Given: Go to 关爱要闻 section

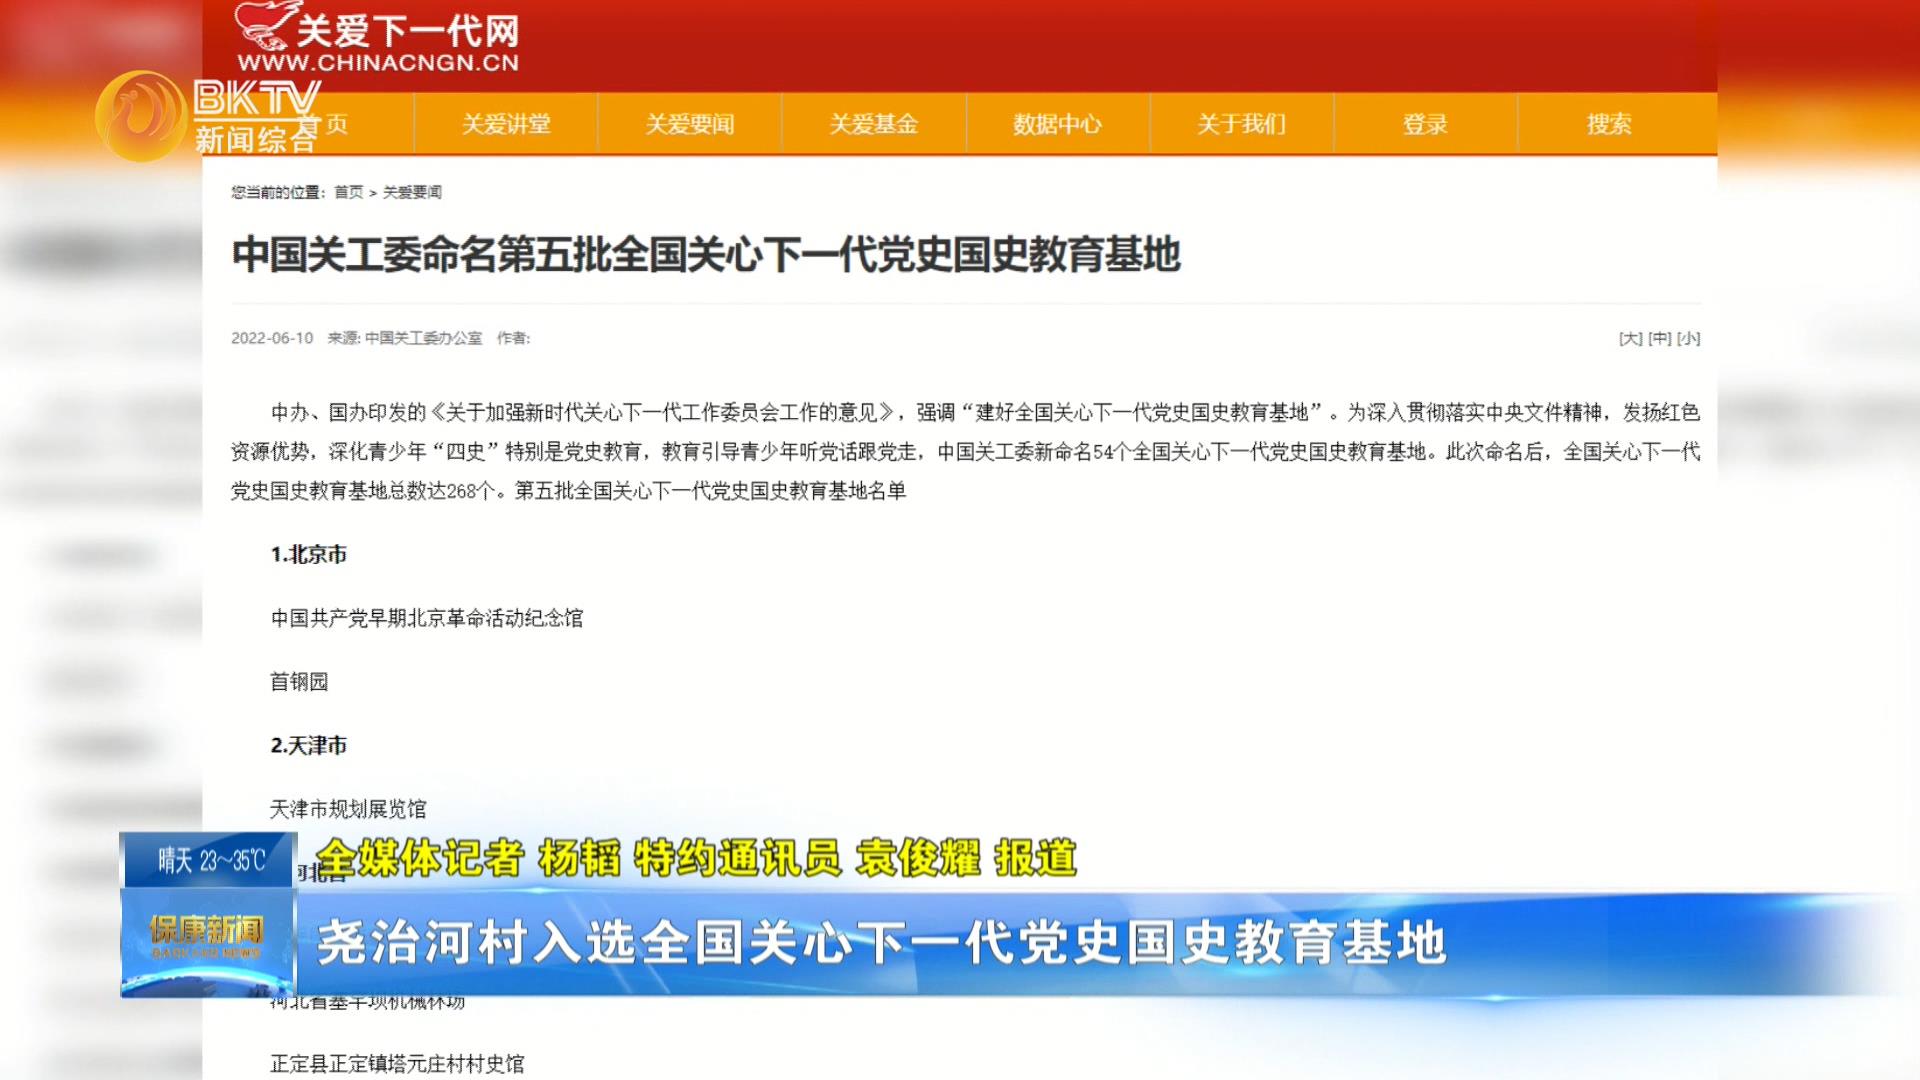Looking at the screenshot, I should click(690, 124).
